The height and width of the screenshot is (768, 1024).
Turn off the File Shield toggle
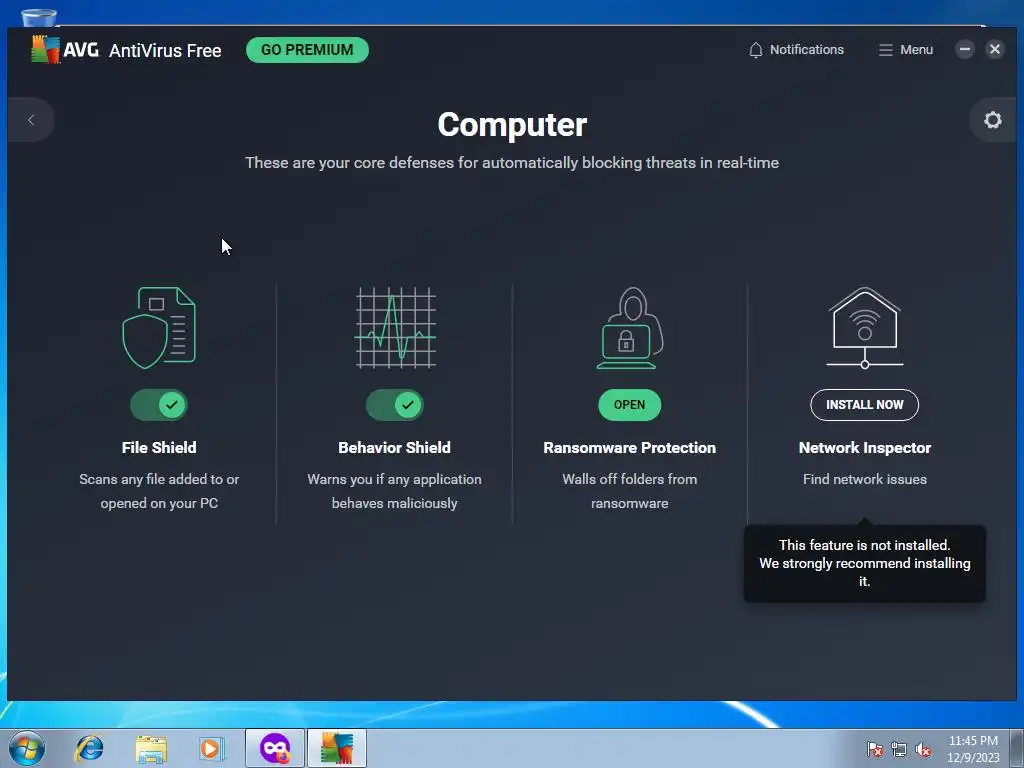[x=159, y=405]
